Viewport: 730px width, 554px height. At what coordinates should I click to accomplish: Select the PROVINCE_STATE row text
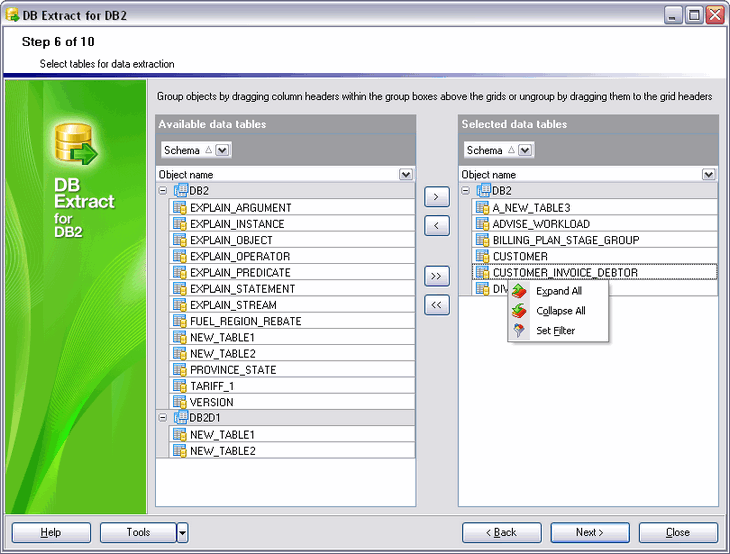[x=233, y=370]
